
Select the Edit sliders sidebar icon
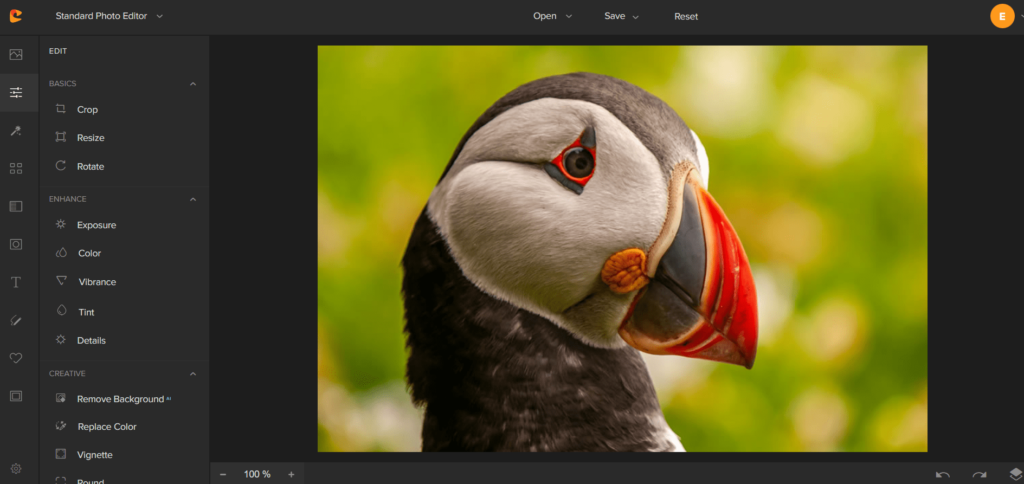pyautogui.click(x=16, y=93)
